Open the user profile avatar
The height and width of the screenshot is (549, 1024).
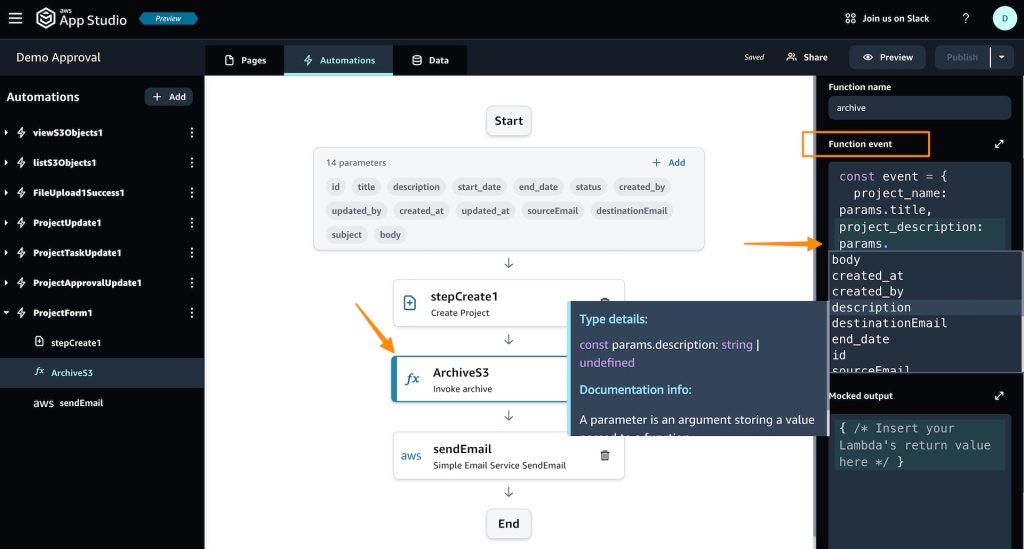(1003, 18)
